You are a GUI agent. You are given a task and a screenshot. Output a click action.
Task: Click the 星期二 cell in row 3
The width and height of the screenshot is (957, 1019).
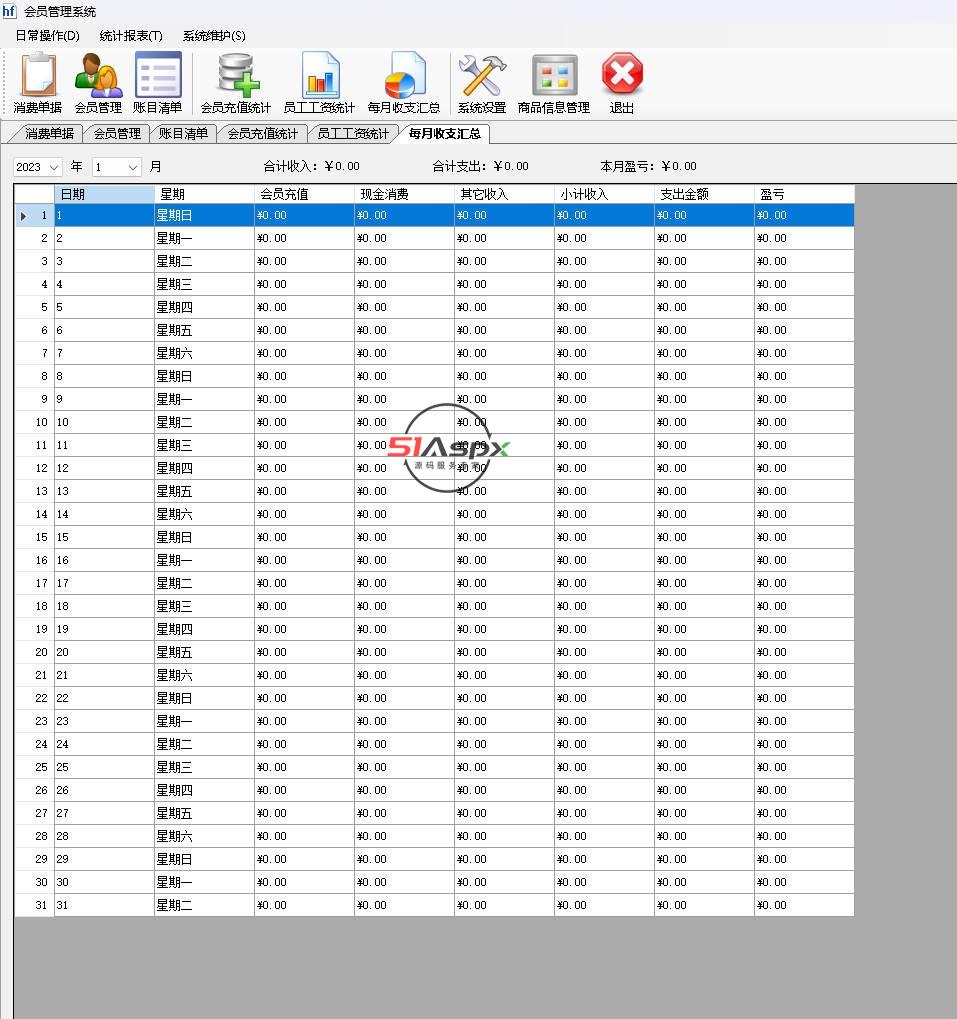[204, 261]
